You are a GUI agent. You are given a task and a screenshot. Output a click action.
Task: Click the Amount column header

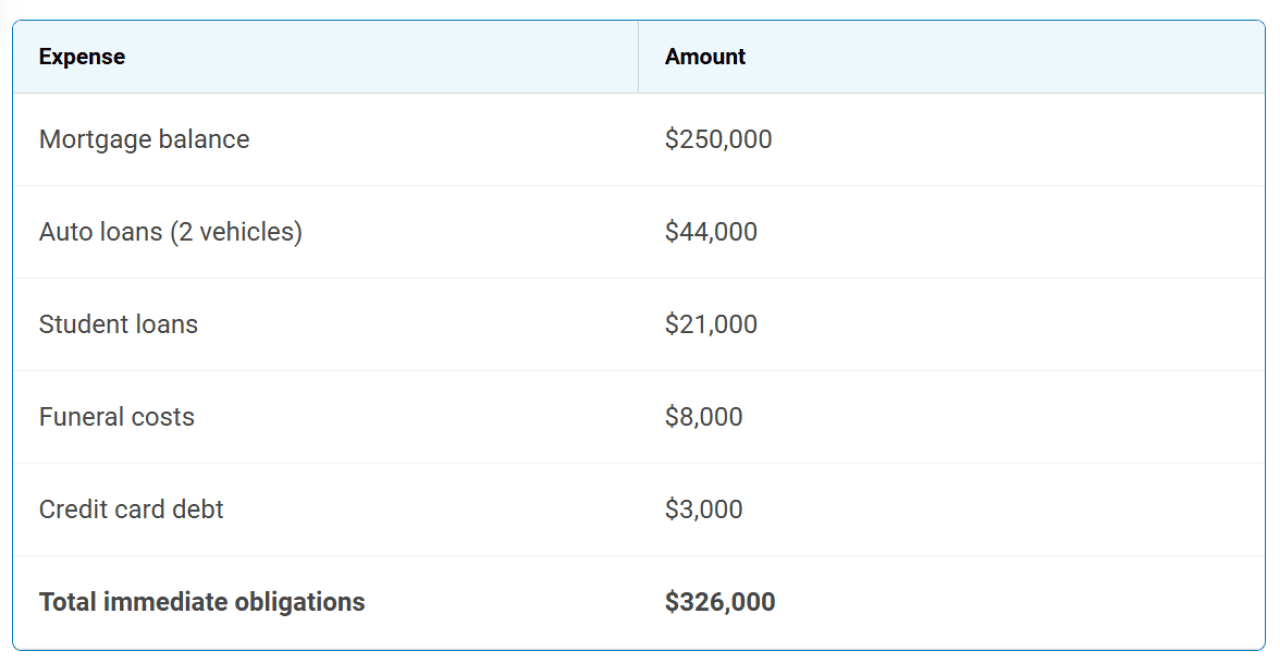[x=705, y=57]
